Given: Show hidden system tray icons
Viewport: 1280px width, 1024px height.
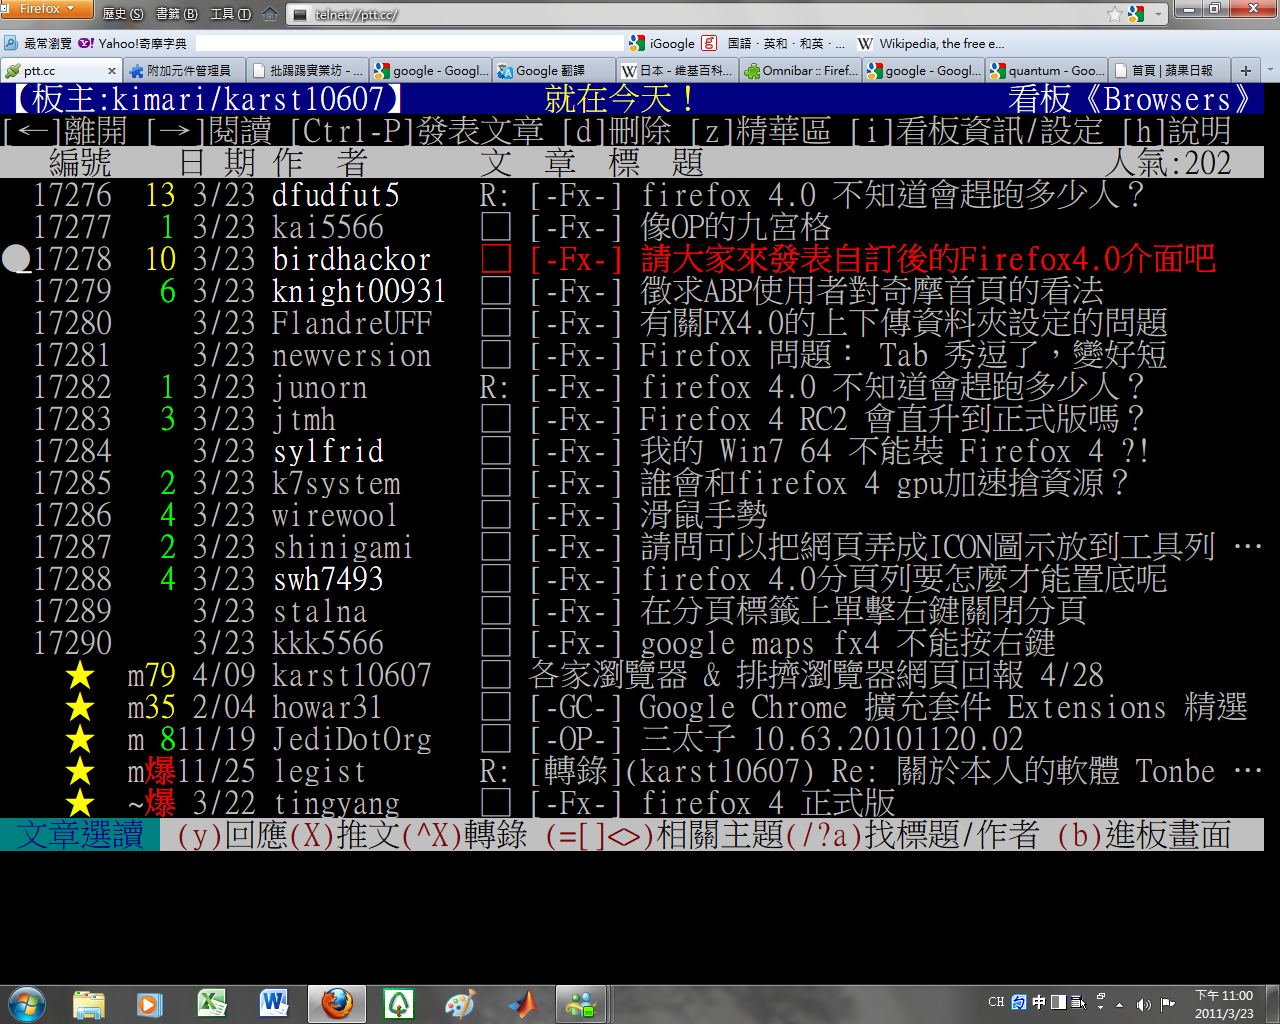Looking at the screenshot, I should tap(1119, 1004).
